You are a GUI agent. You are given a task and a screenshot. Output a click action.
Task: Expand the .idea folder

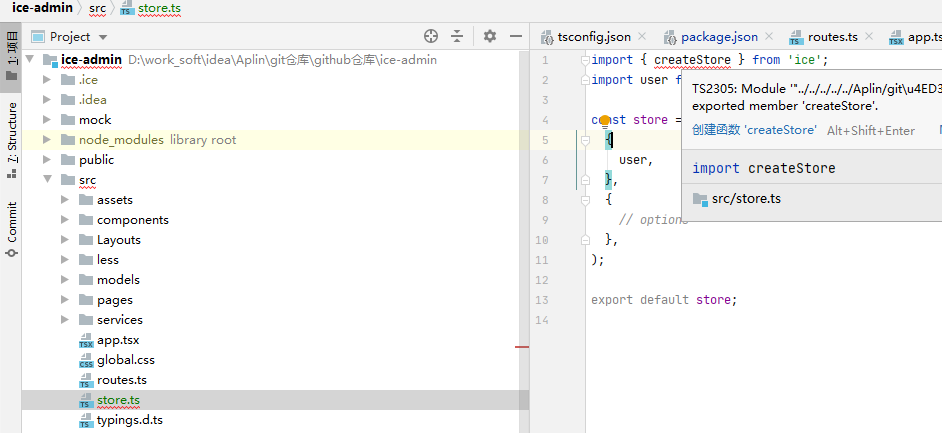(47, 100)
